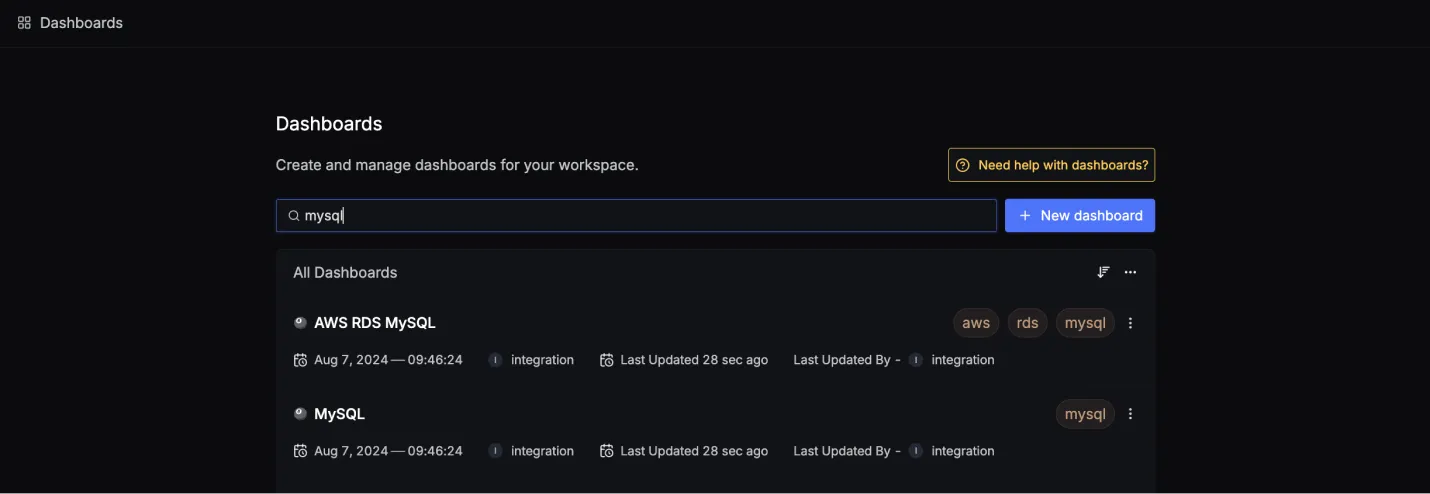Click the creator avatar in AWS RDS MySQL row
This screenshot has width=1430, height=494.
(x=495, y=360)
